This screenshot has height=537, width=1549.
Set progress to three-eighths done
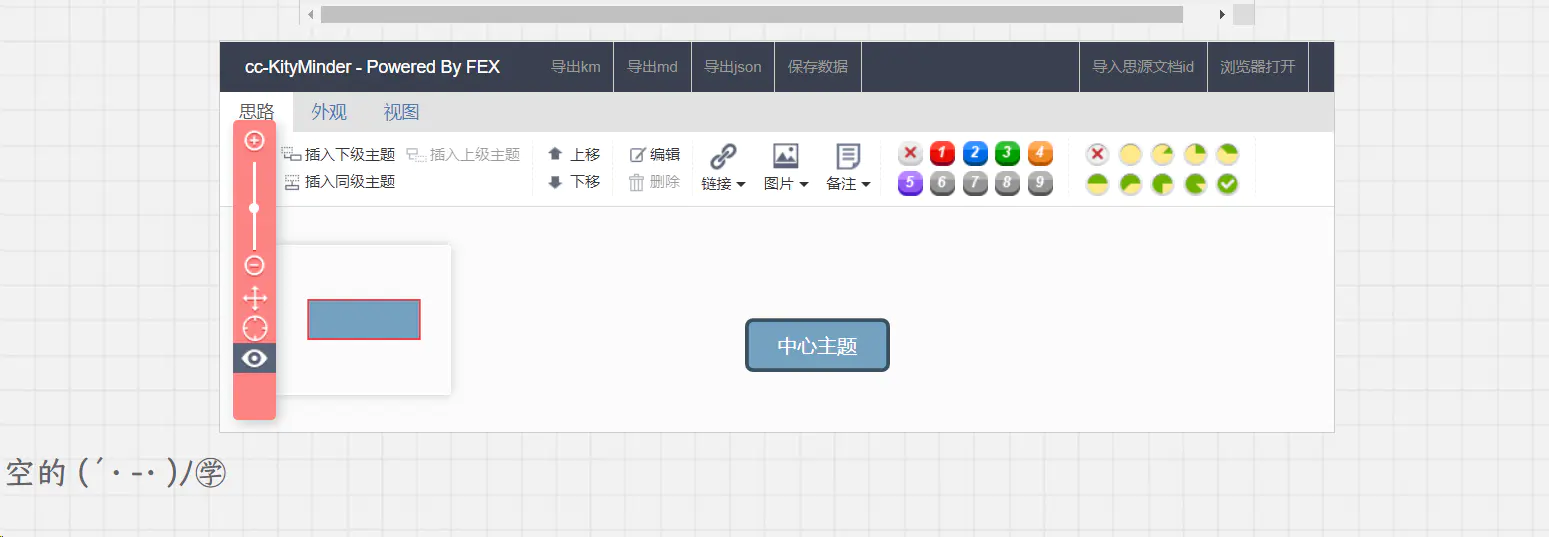(1227, 154)
